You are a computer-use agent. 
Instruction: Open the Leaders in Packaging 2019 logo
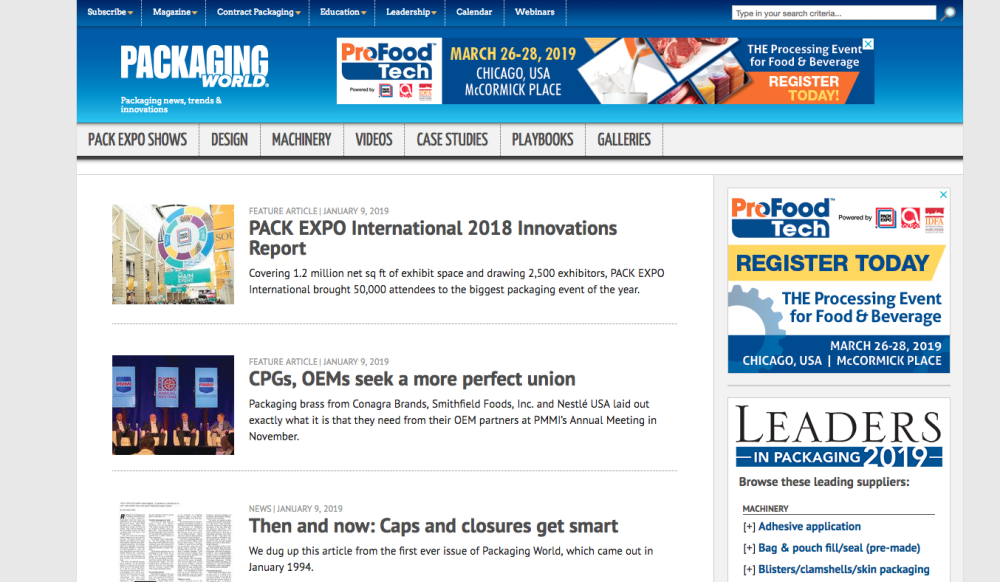[x=839, y=436]
